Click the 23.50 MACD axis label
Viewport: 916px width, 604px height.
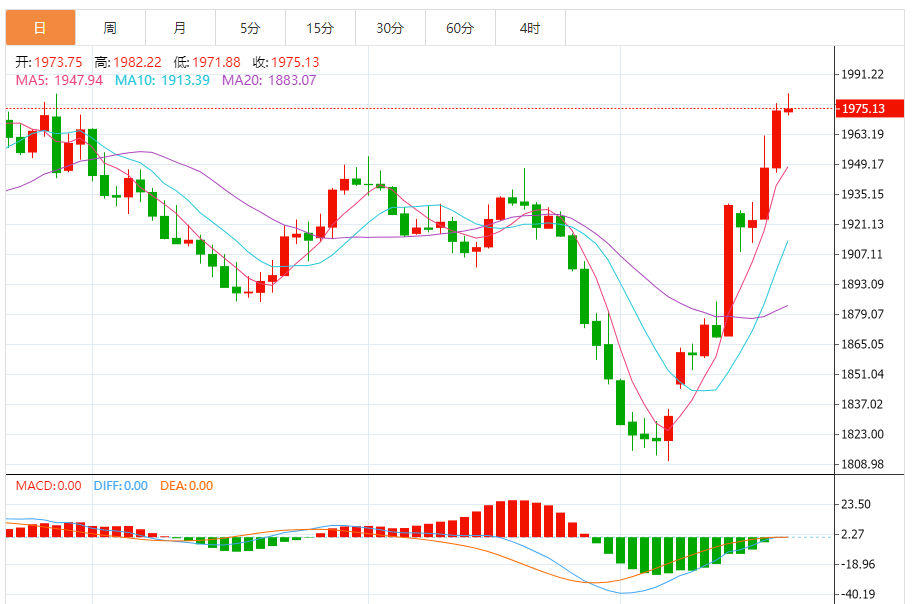856,504
